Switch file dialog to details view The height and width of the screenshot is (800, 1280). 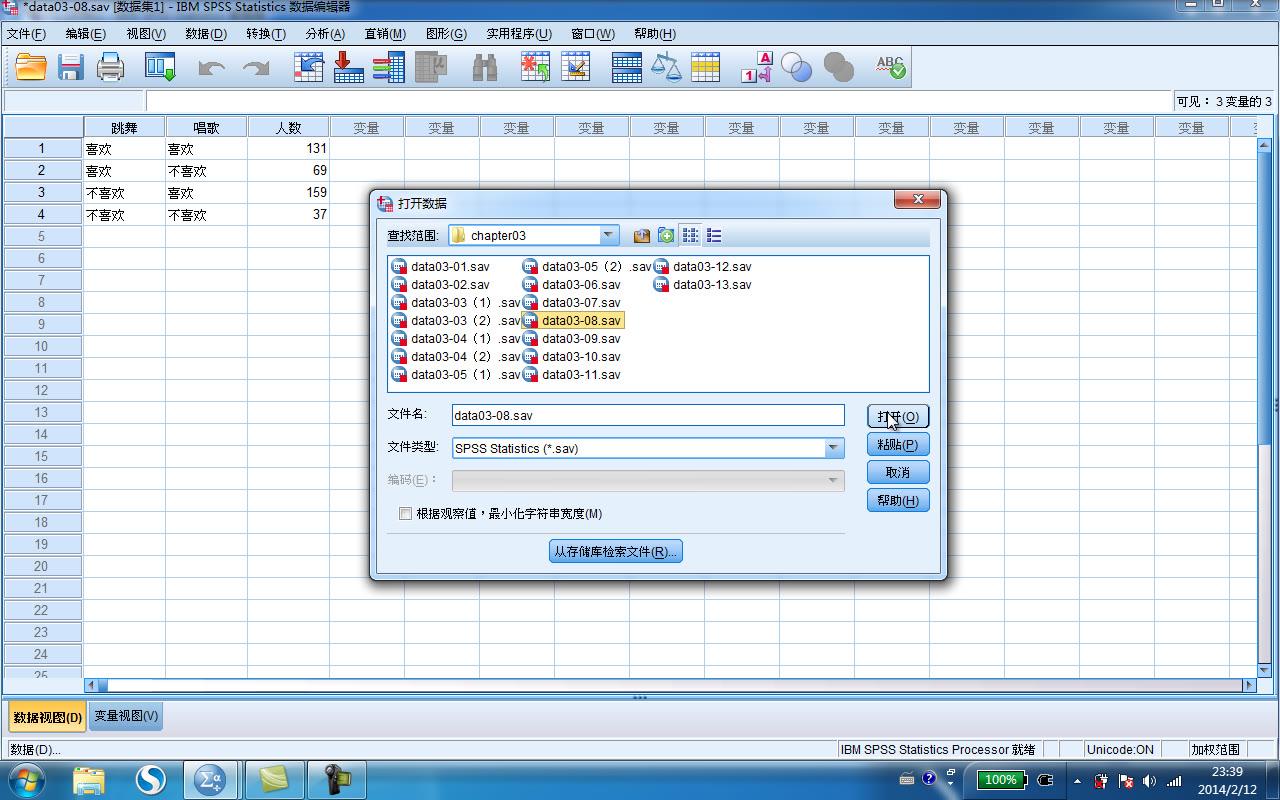coord(714,236)
